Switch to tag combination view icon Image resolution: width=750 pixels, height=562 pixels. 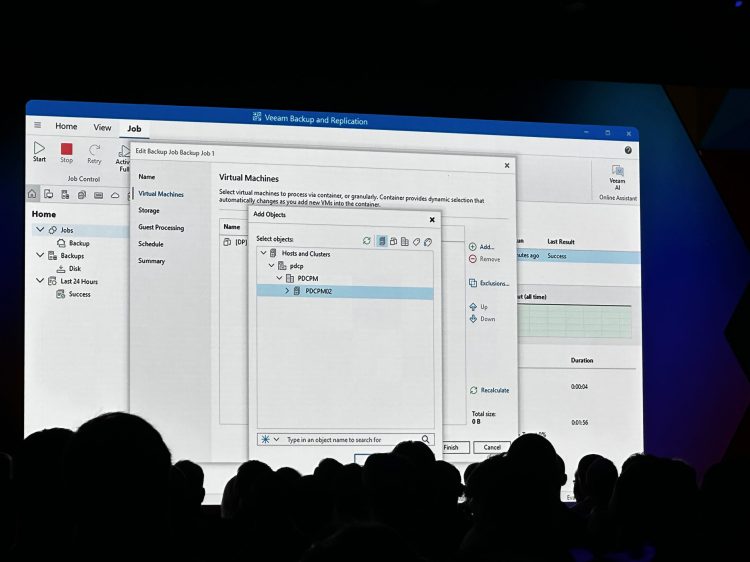pos(428,242)
